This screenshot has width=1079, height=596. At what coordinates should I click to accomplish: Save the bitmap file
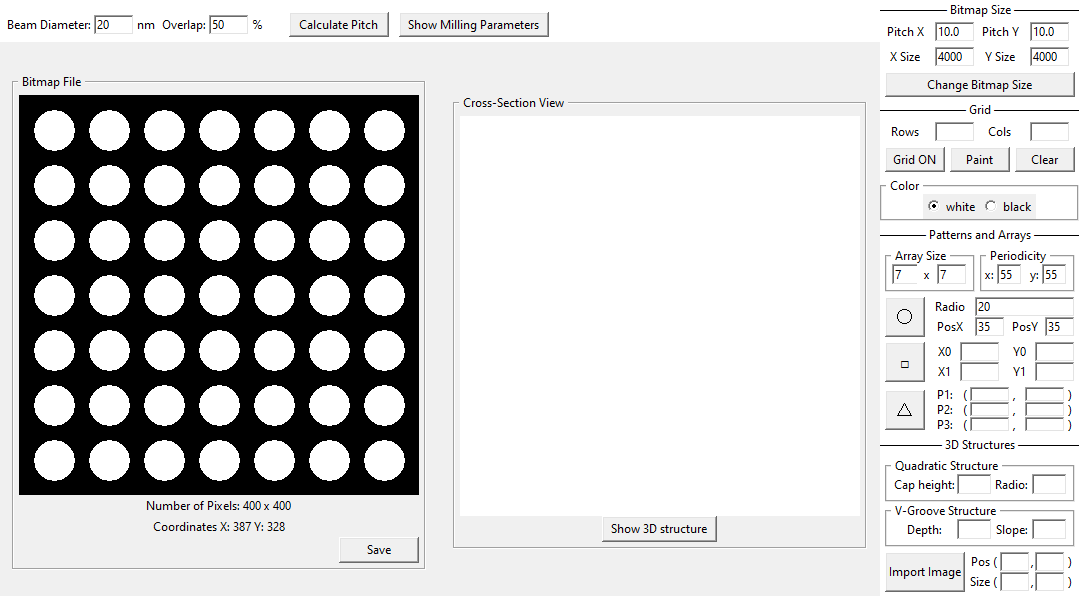(x=378, y=549)
